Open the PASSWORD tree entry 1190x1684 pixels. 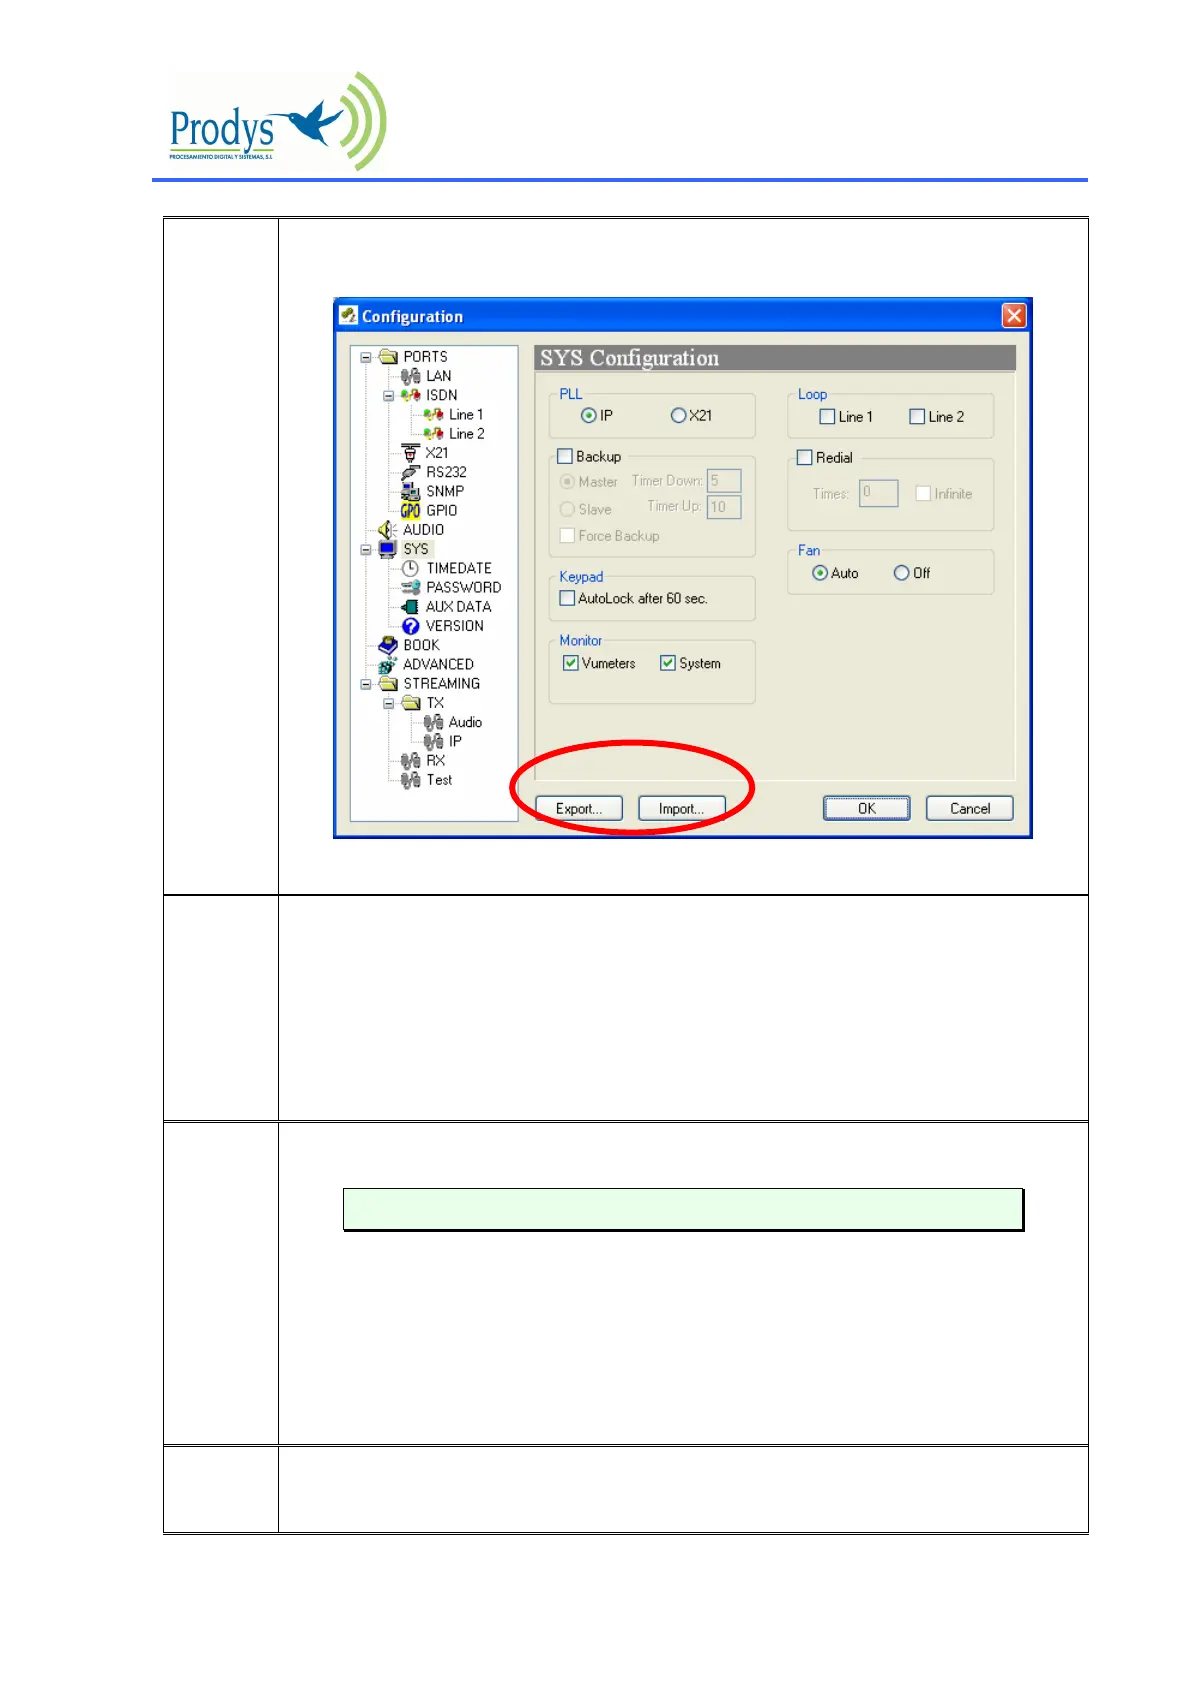(464, 588)
